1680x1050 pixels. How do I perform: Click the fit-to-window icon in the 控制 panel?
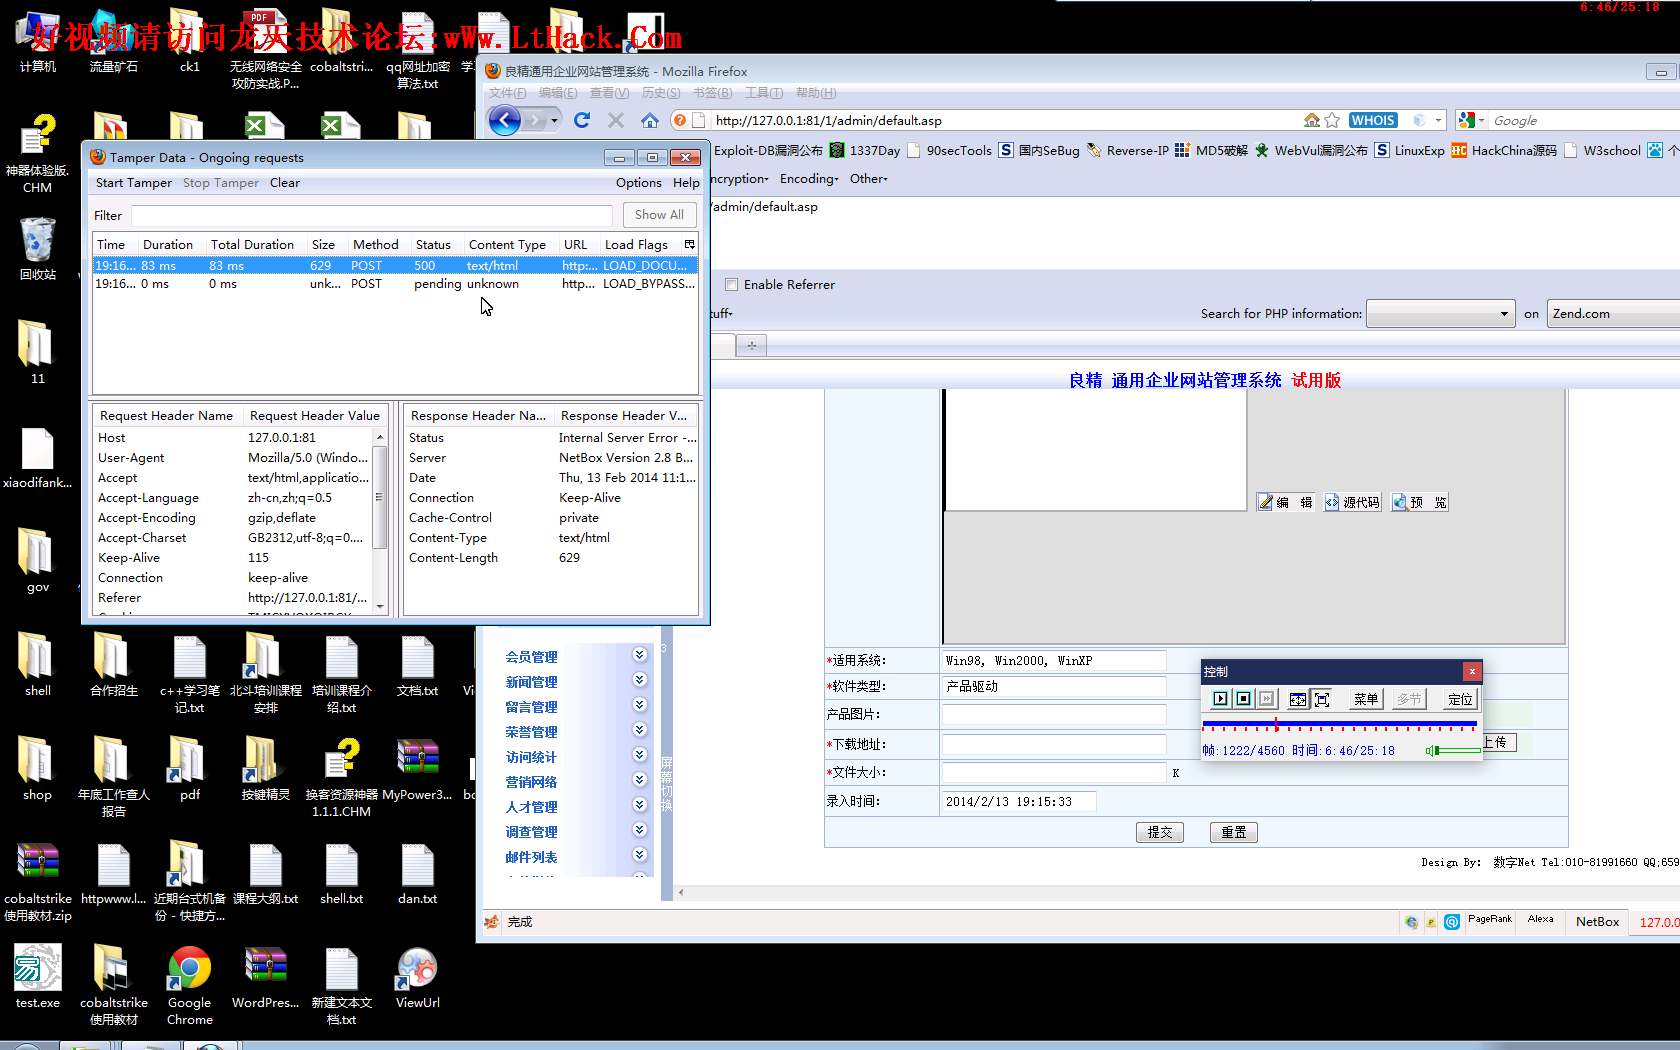1297,699
